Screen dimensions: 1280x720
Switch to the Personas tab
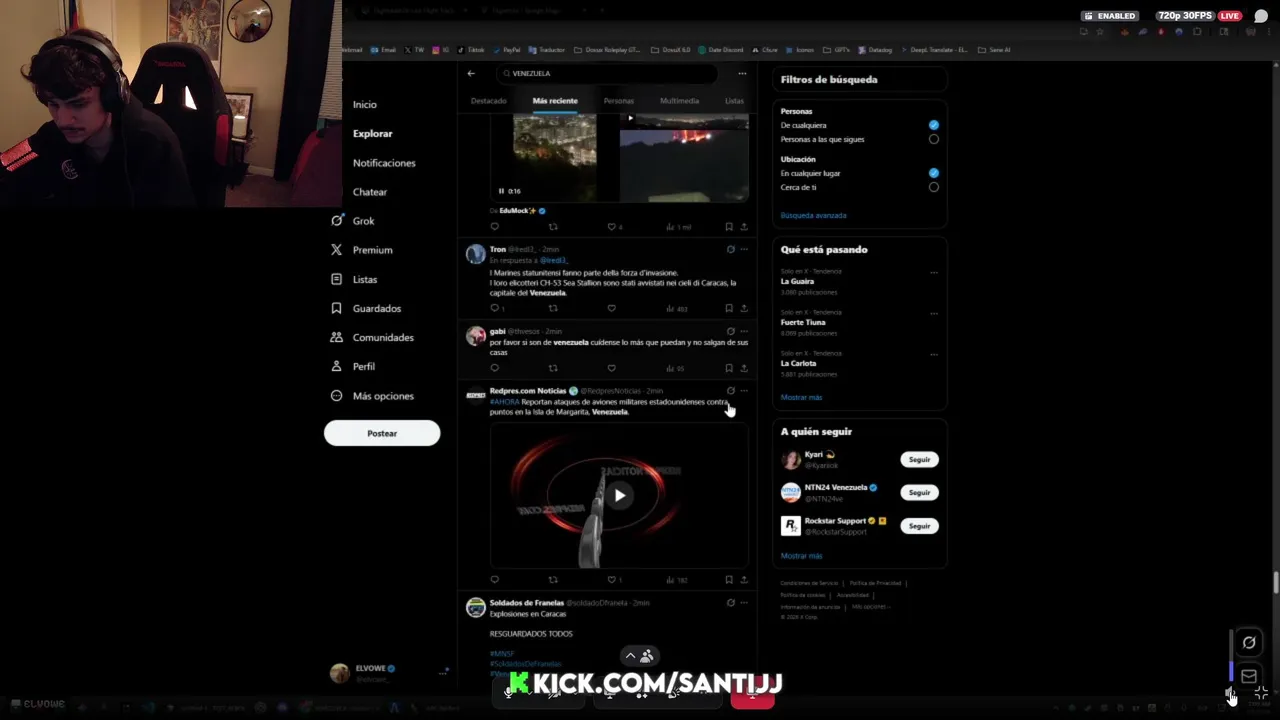click(x=619, y=101)
